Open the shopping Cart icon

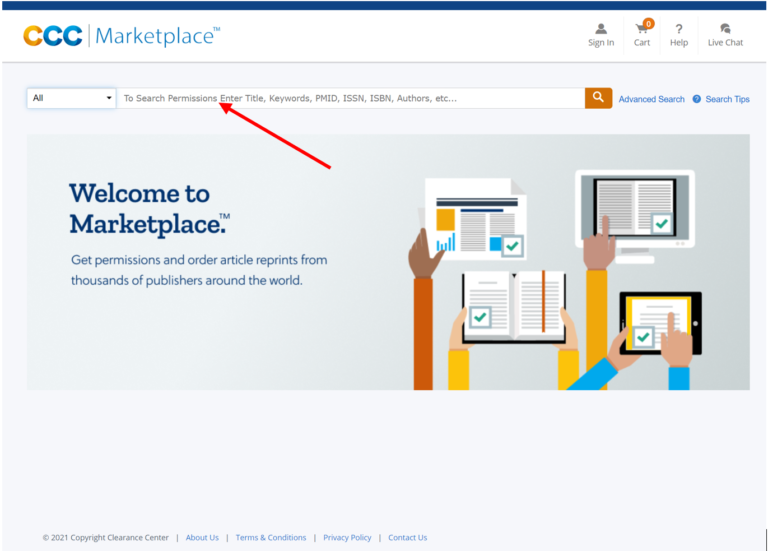click(641, 30)
